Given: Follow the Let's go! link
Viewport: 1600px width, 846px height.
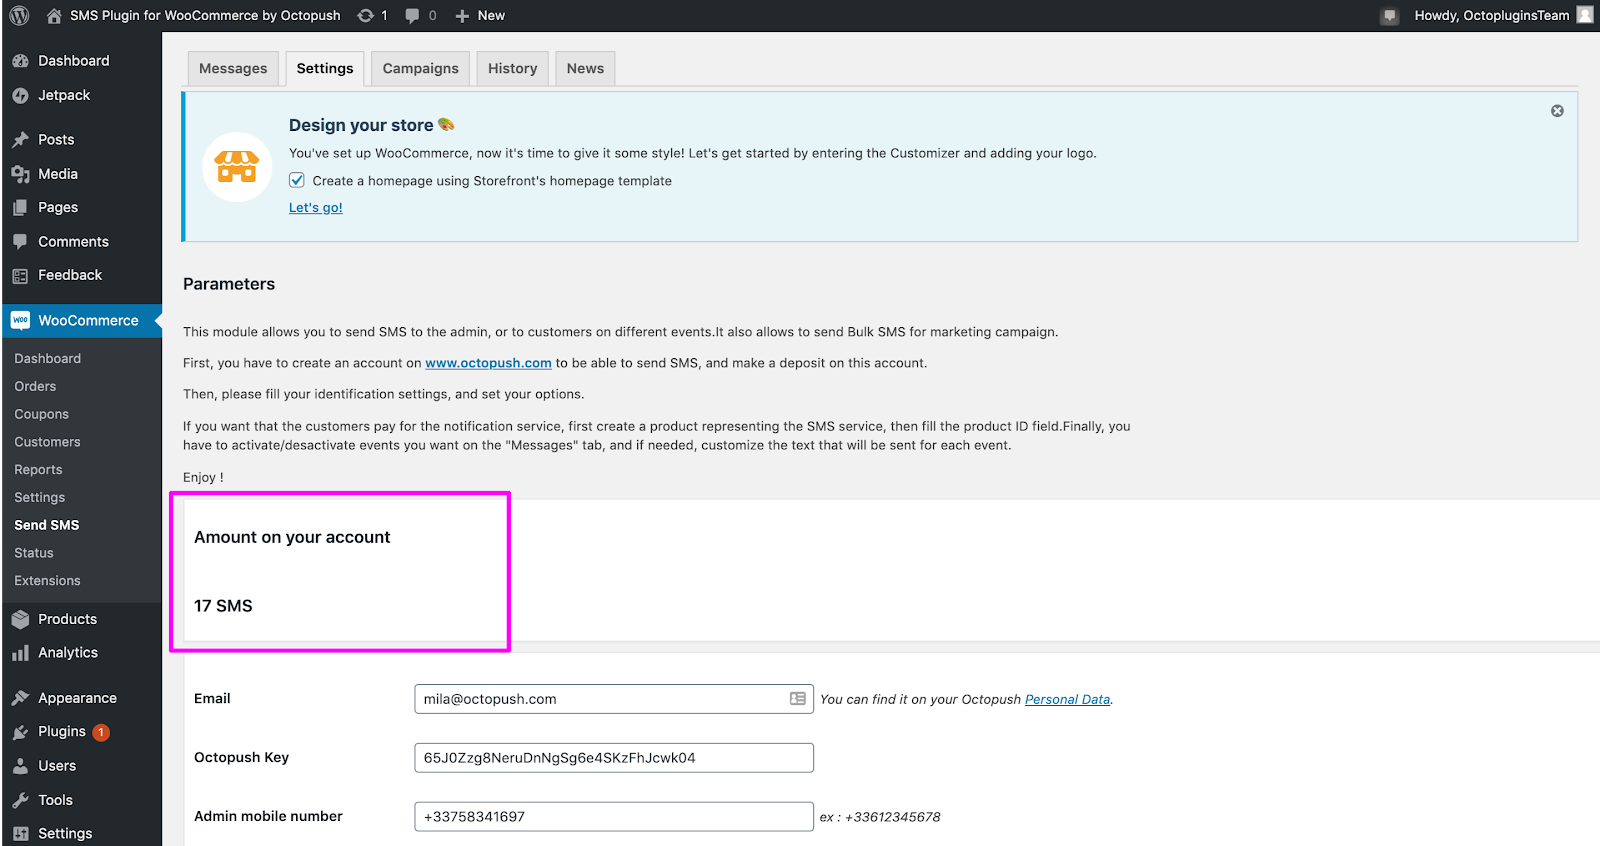Looking at the screenshot, I should click(x=316, y=208).
